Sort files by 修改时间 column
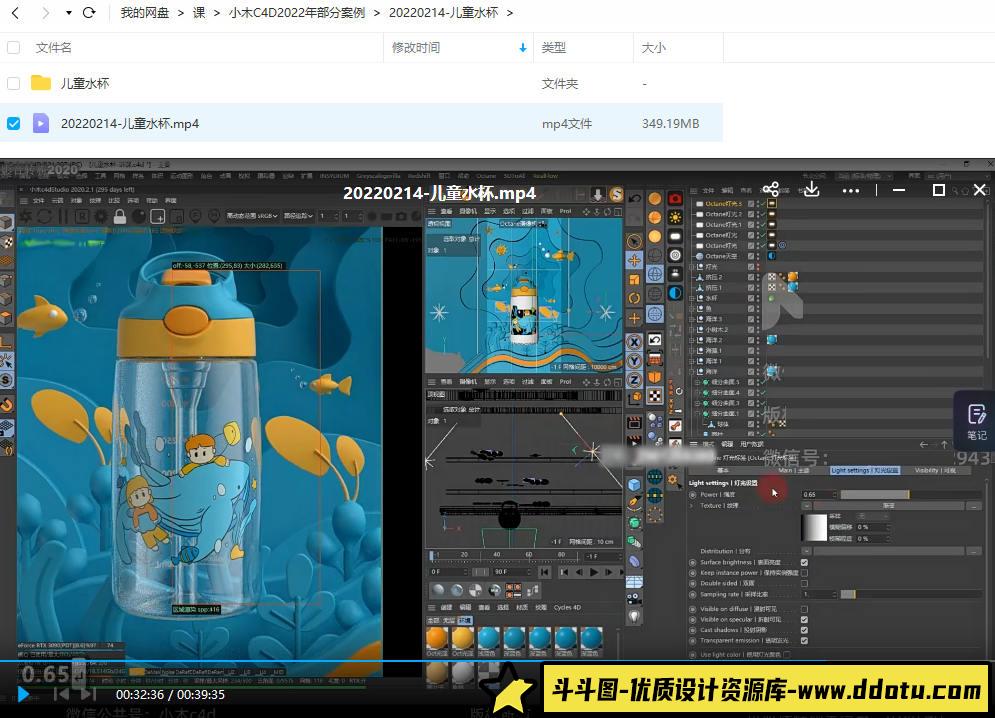The width and height of the screenshot is (995, 718). point(416,48)
